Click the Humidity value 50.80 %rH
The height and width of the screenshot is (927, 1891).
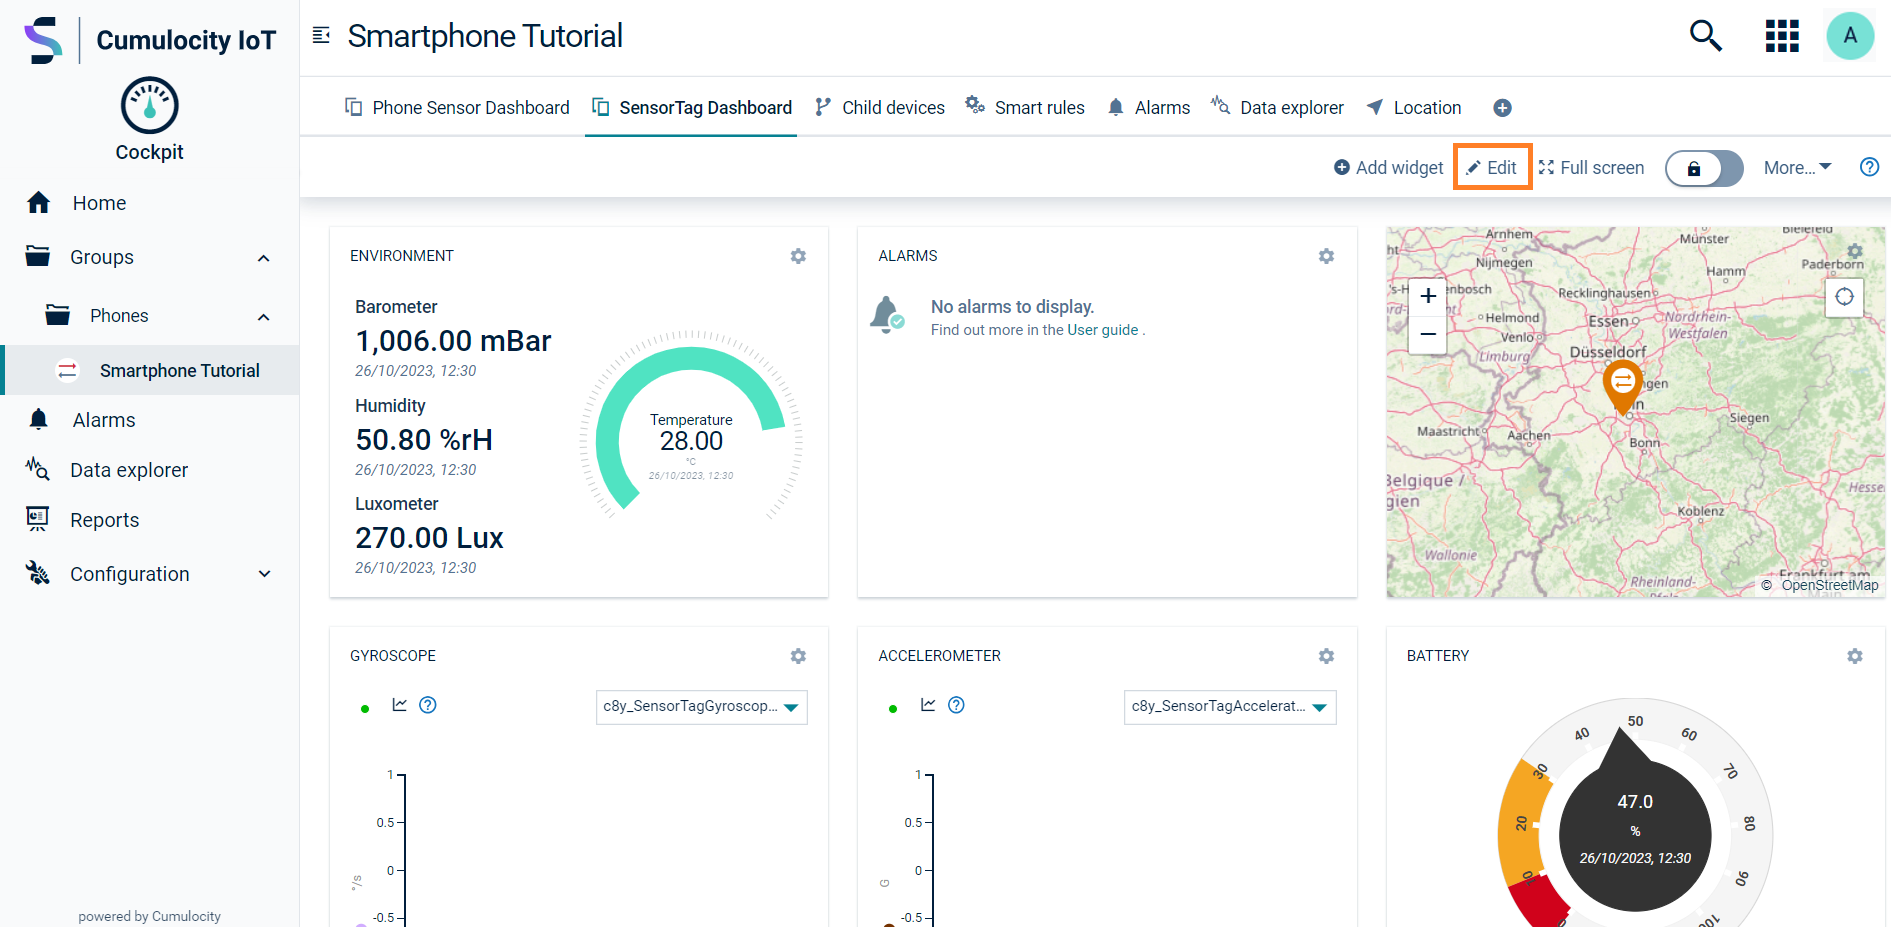click(x=424, y=440)
